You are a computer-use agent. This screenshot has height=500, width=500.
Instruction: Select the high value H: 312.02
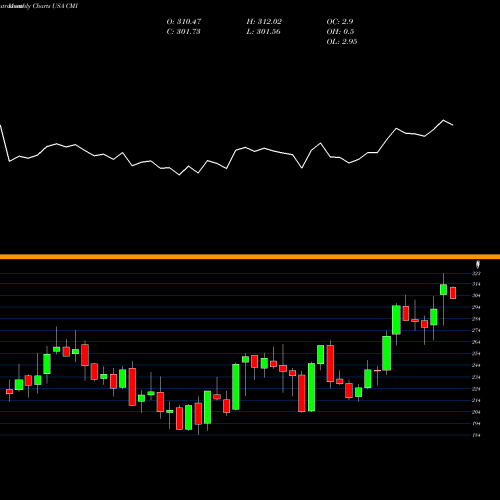pos(264,22)
